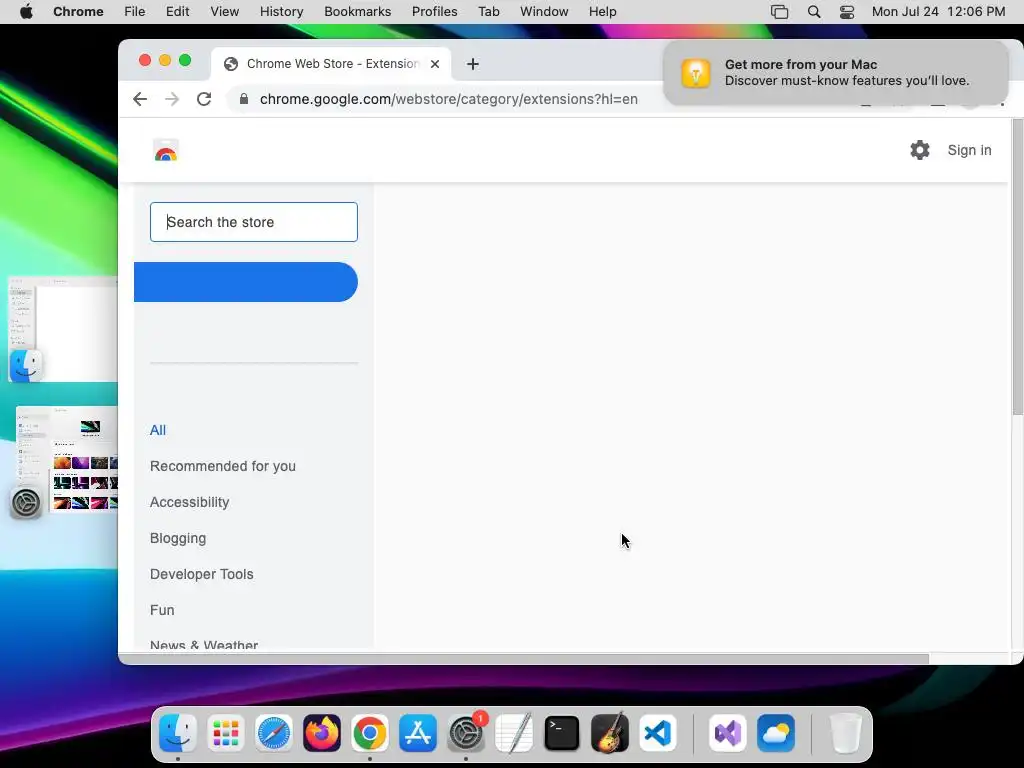Click the lock icon in address bar
The height and width of the screenshot is (768, 1024).
coord(244,99)
